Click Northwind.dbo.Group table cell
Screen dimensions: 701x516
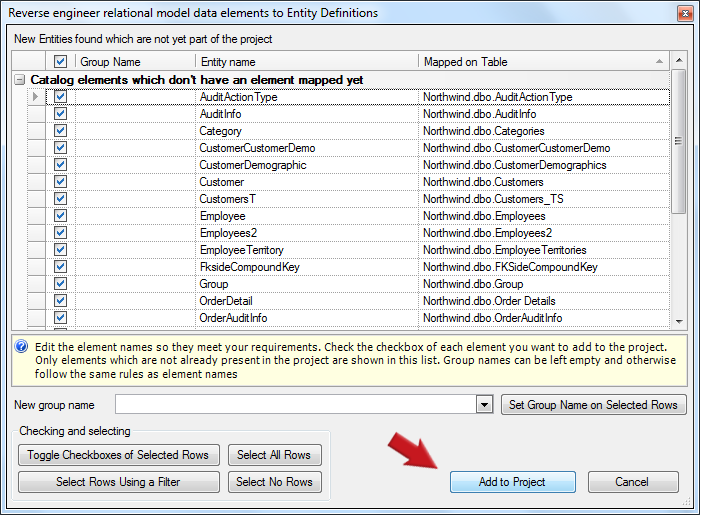point(544,283)
